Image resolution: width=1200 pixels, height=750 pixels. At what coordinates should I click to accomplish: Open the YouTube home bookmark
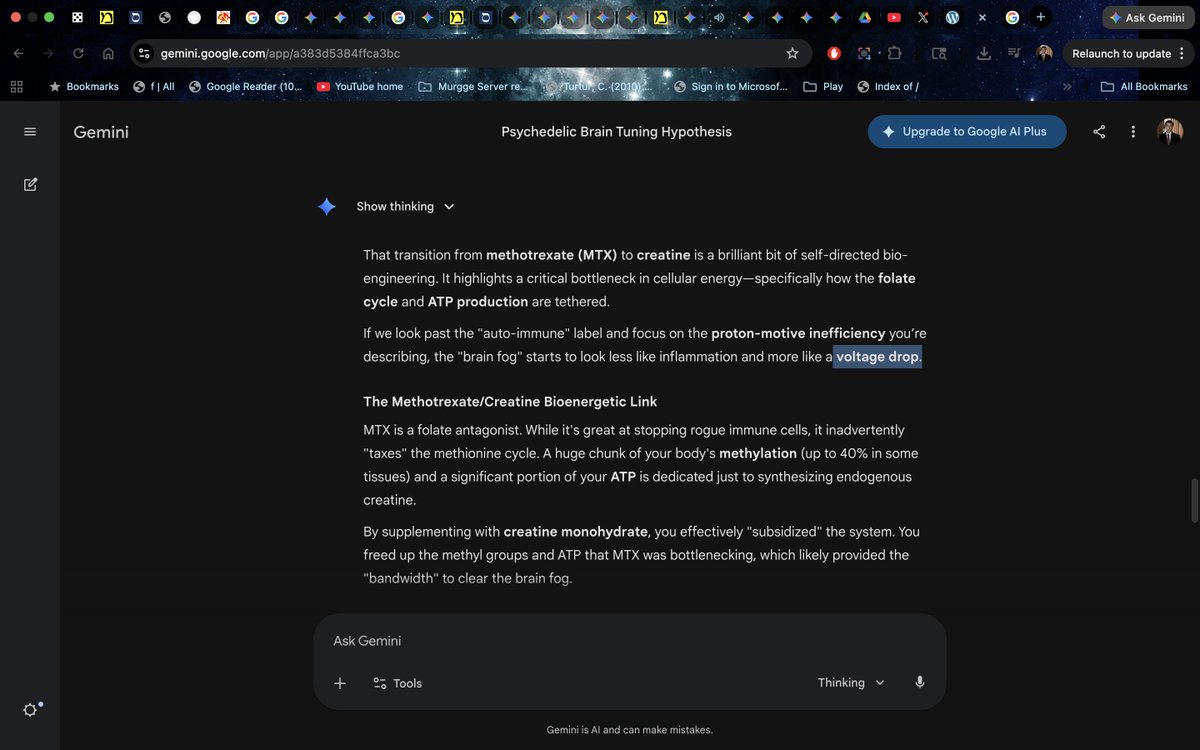tap(359, 86)
